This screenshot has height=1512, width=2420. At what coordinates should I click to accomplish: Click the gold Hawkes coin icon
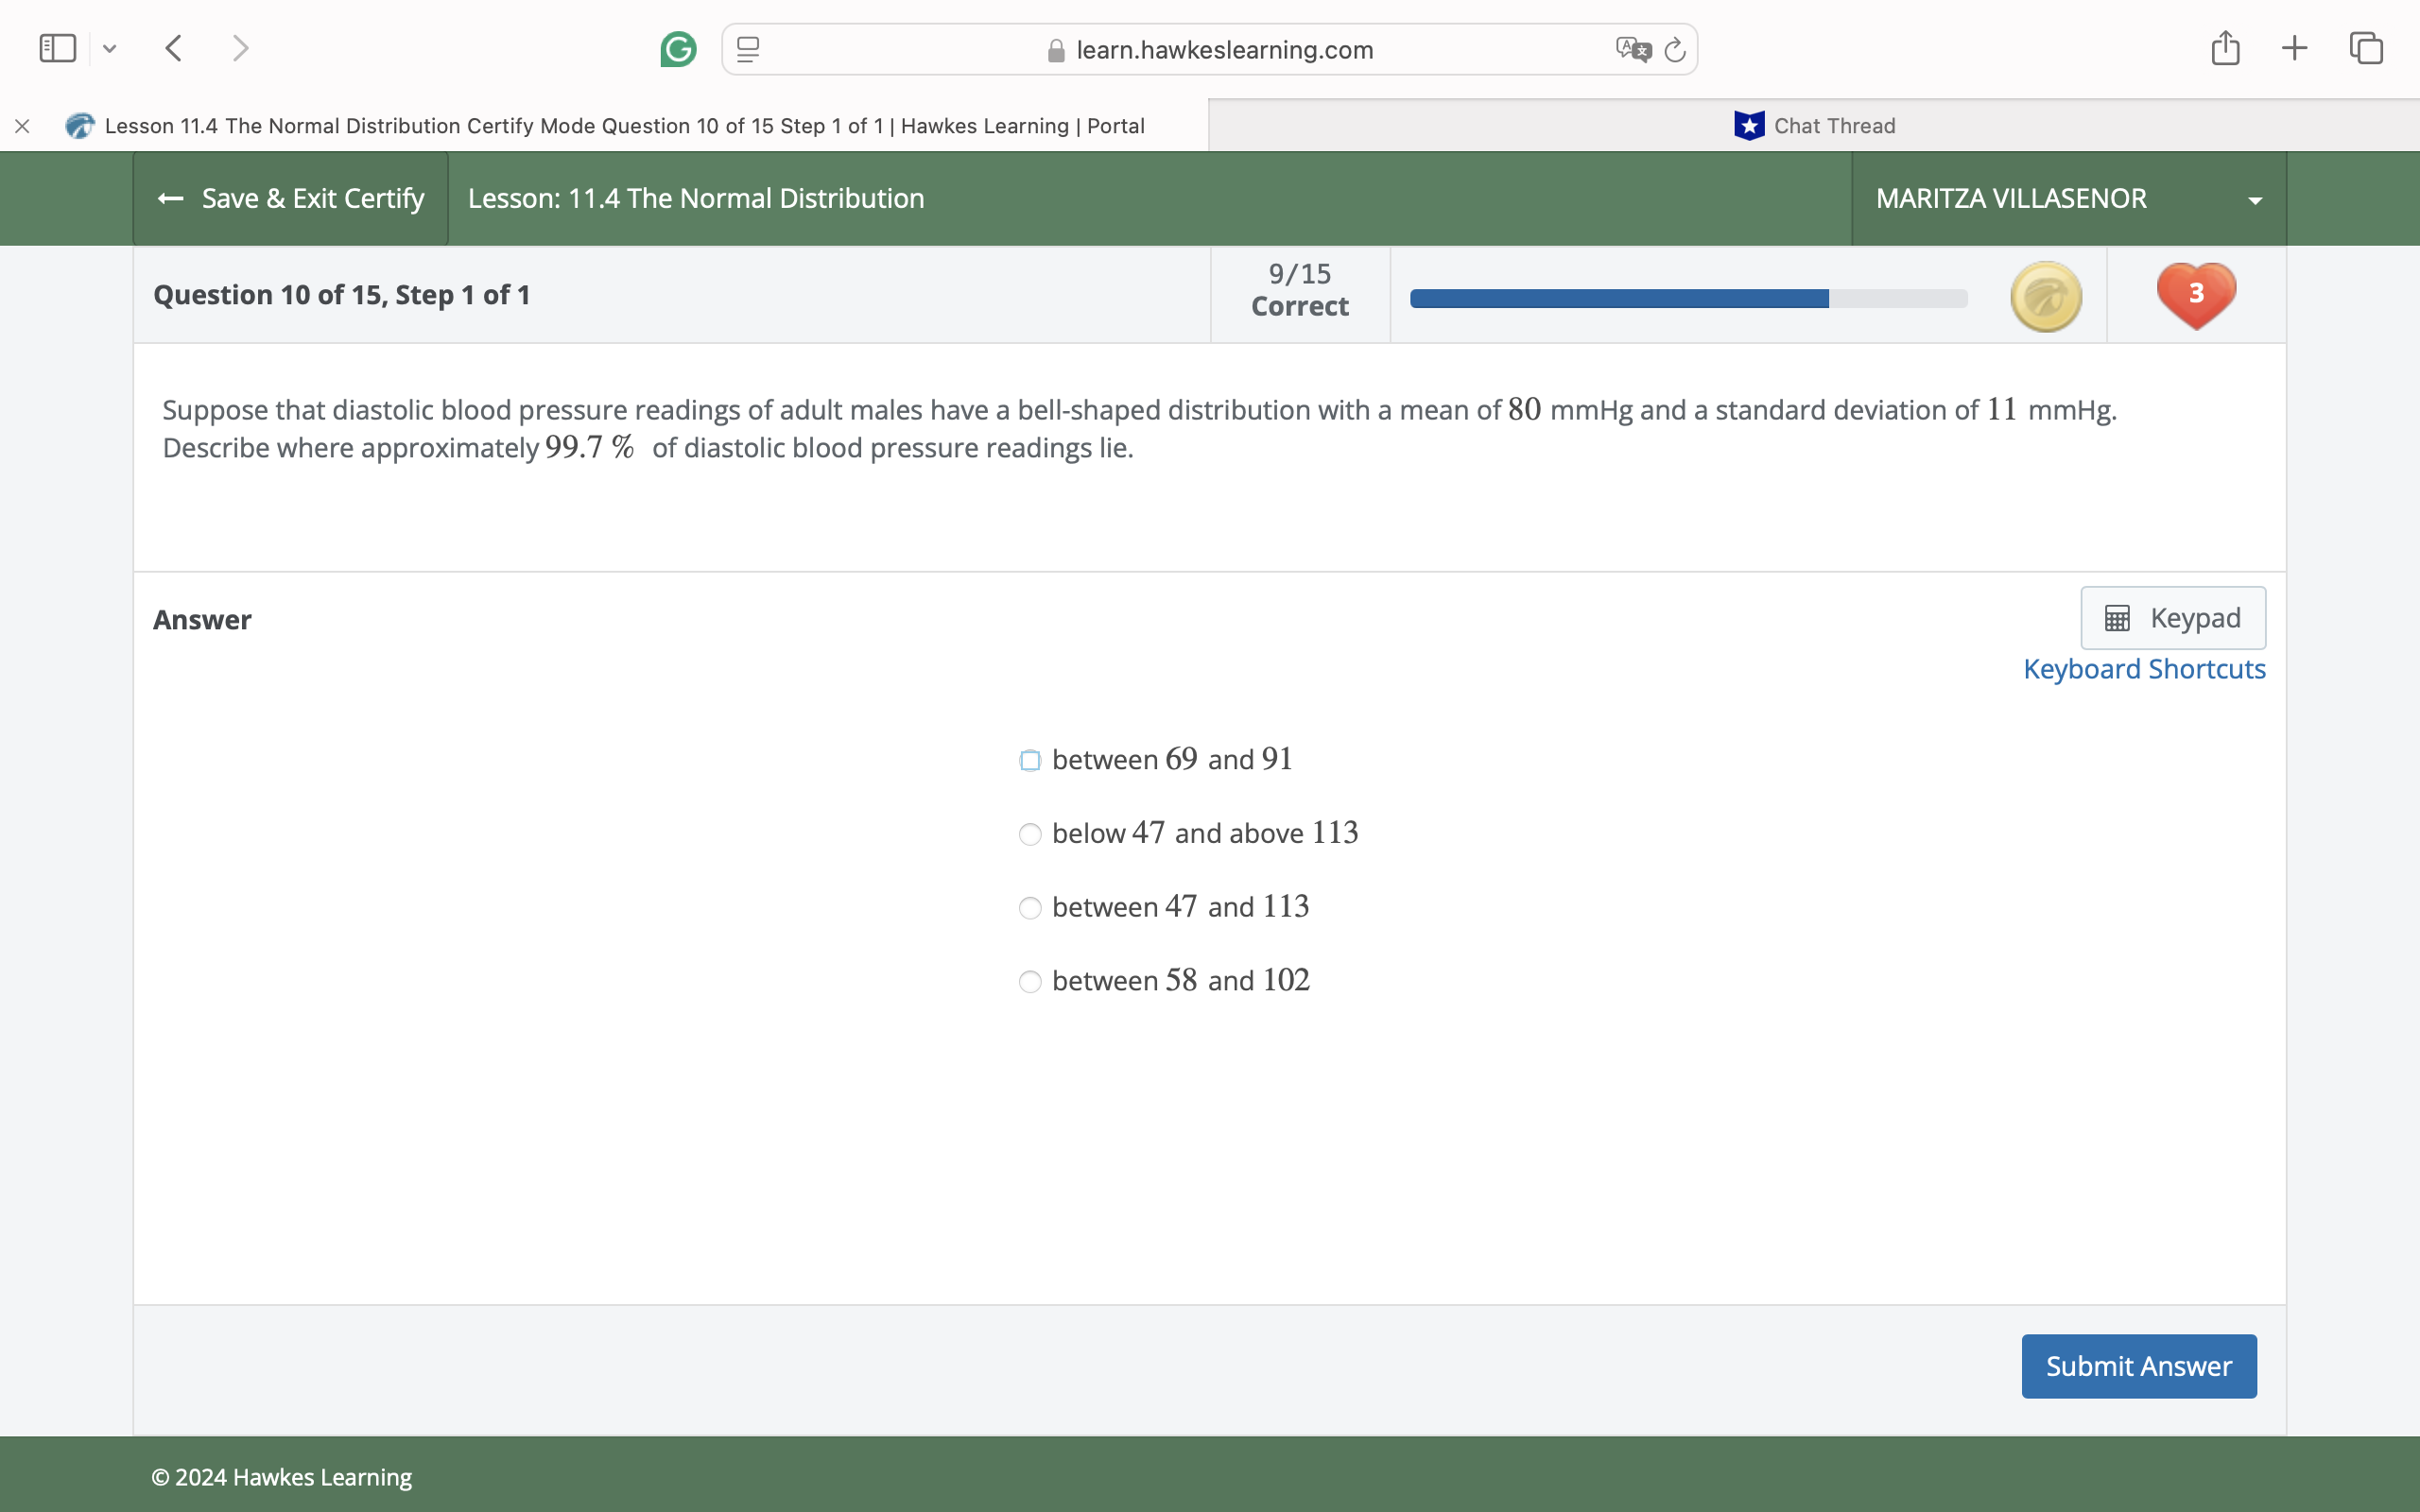(x=2046, y=296)
